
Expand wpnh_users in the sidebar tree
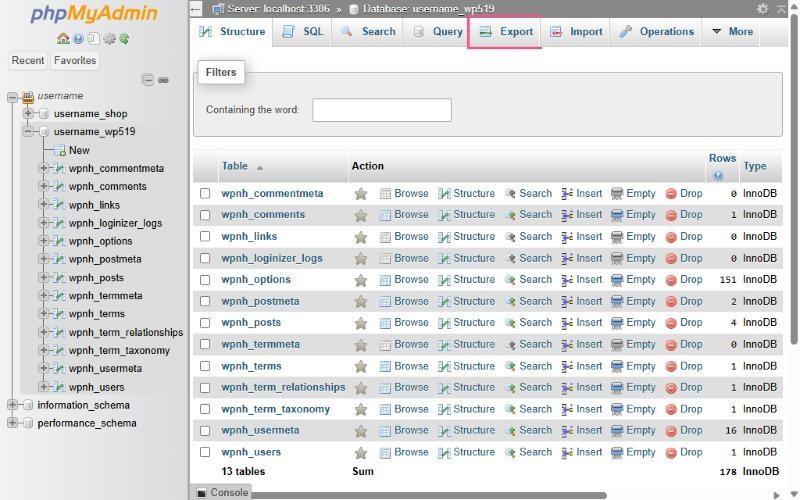click(x=43, y=387)
